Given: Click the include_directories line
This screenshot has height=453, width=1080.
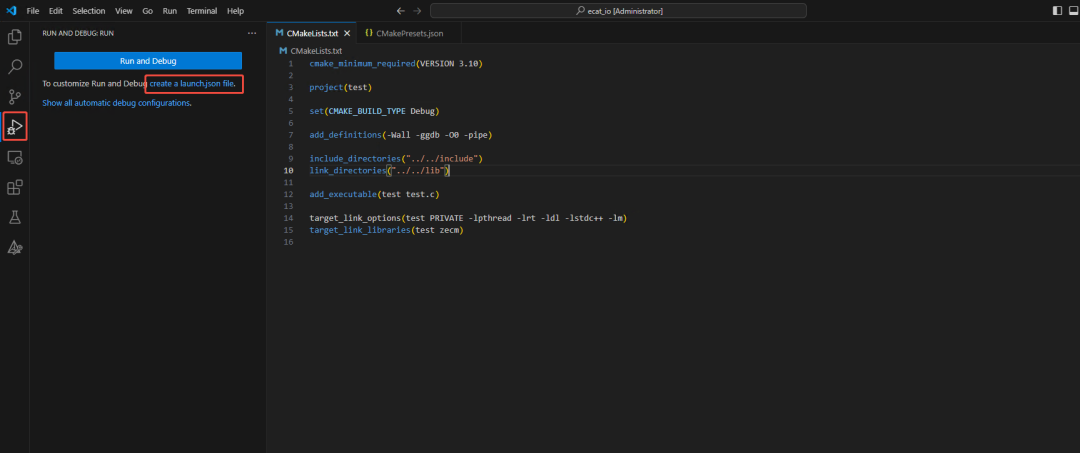Looking at the screenshot, I should click(x=396, y=158).
